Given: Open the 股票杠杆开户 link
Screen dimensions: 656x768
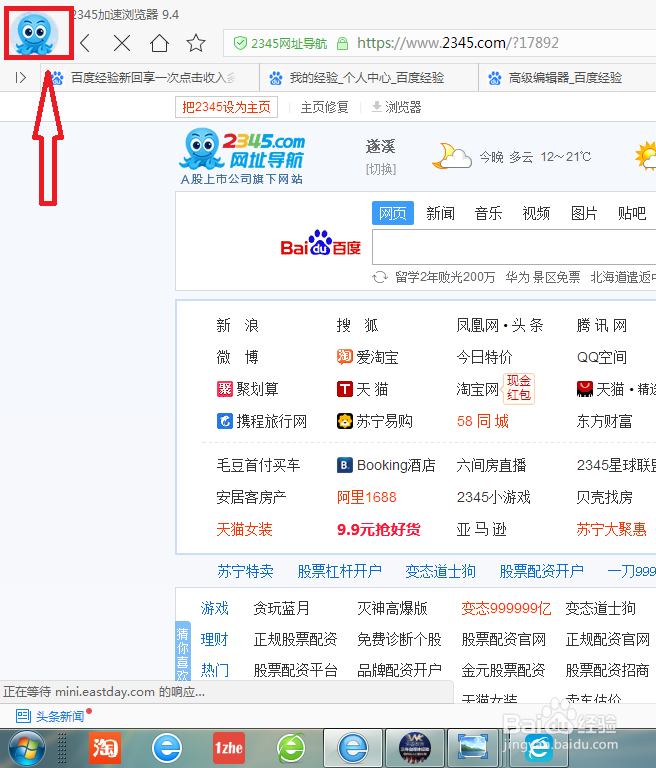Looking at the screenshot, I should 340,571.
